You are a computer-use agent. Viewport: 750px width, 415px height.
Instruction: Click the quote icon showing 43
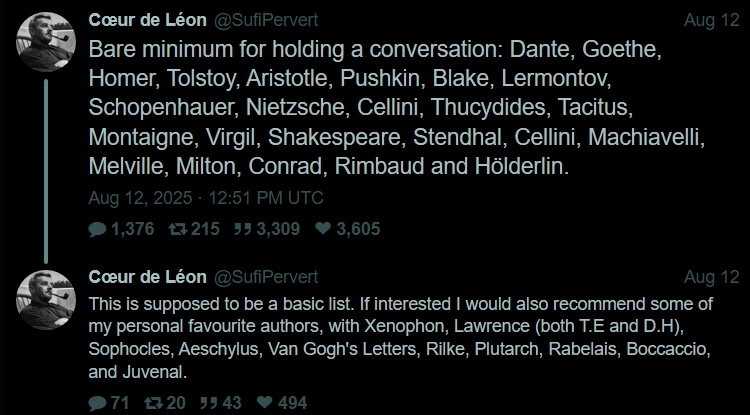tap(209, 403)
